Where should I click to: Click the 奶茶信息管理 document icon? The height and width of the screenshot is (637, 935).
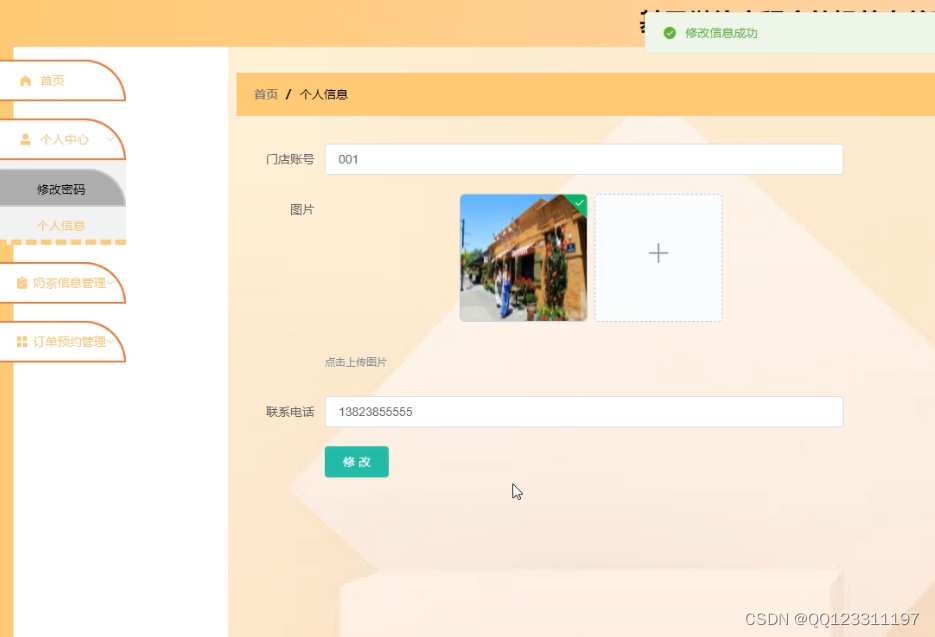20,282
